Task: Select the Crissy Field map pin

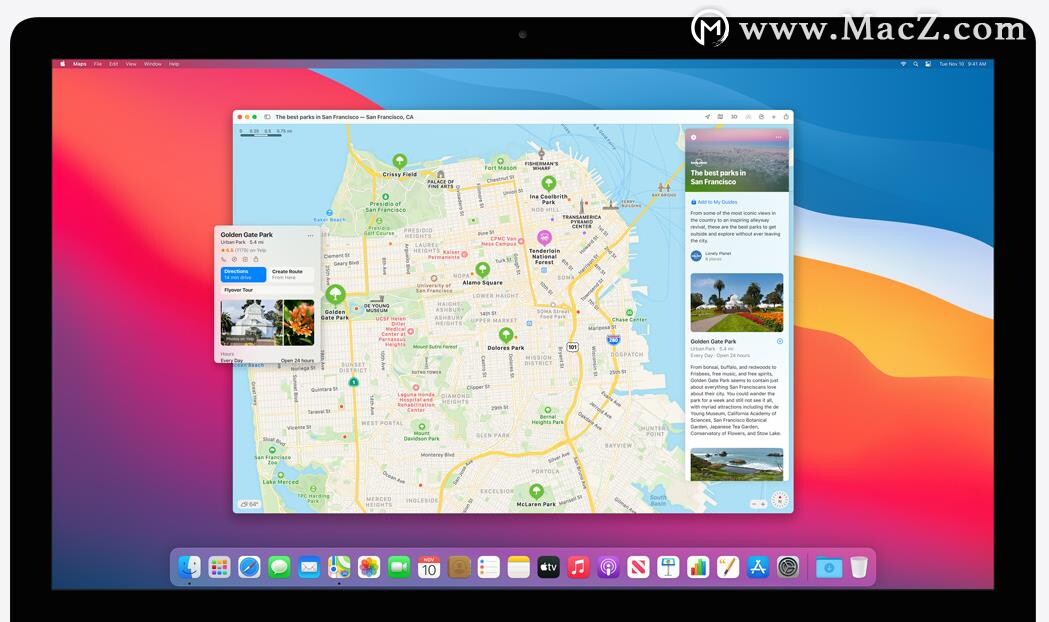Action: [x=399, y=161]
